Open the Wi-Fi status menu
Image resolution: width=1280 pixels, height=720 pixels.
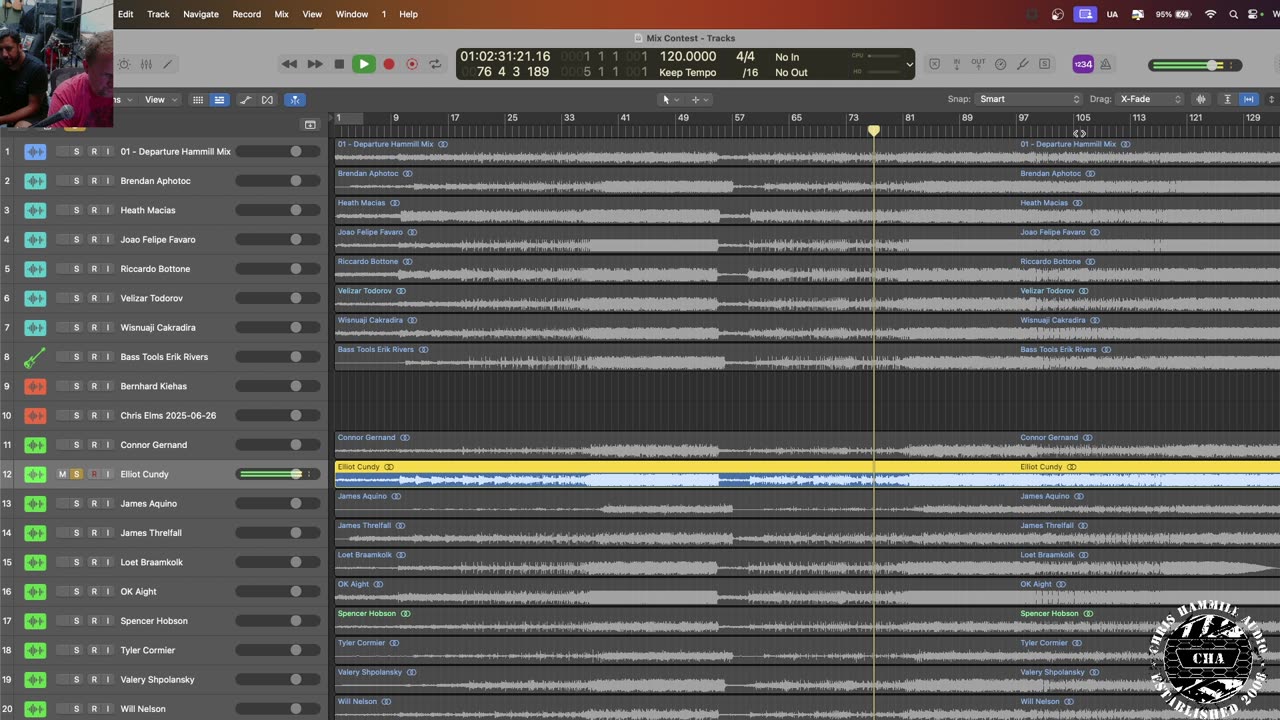[1210, 14]
